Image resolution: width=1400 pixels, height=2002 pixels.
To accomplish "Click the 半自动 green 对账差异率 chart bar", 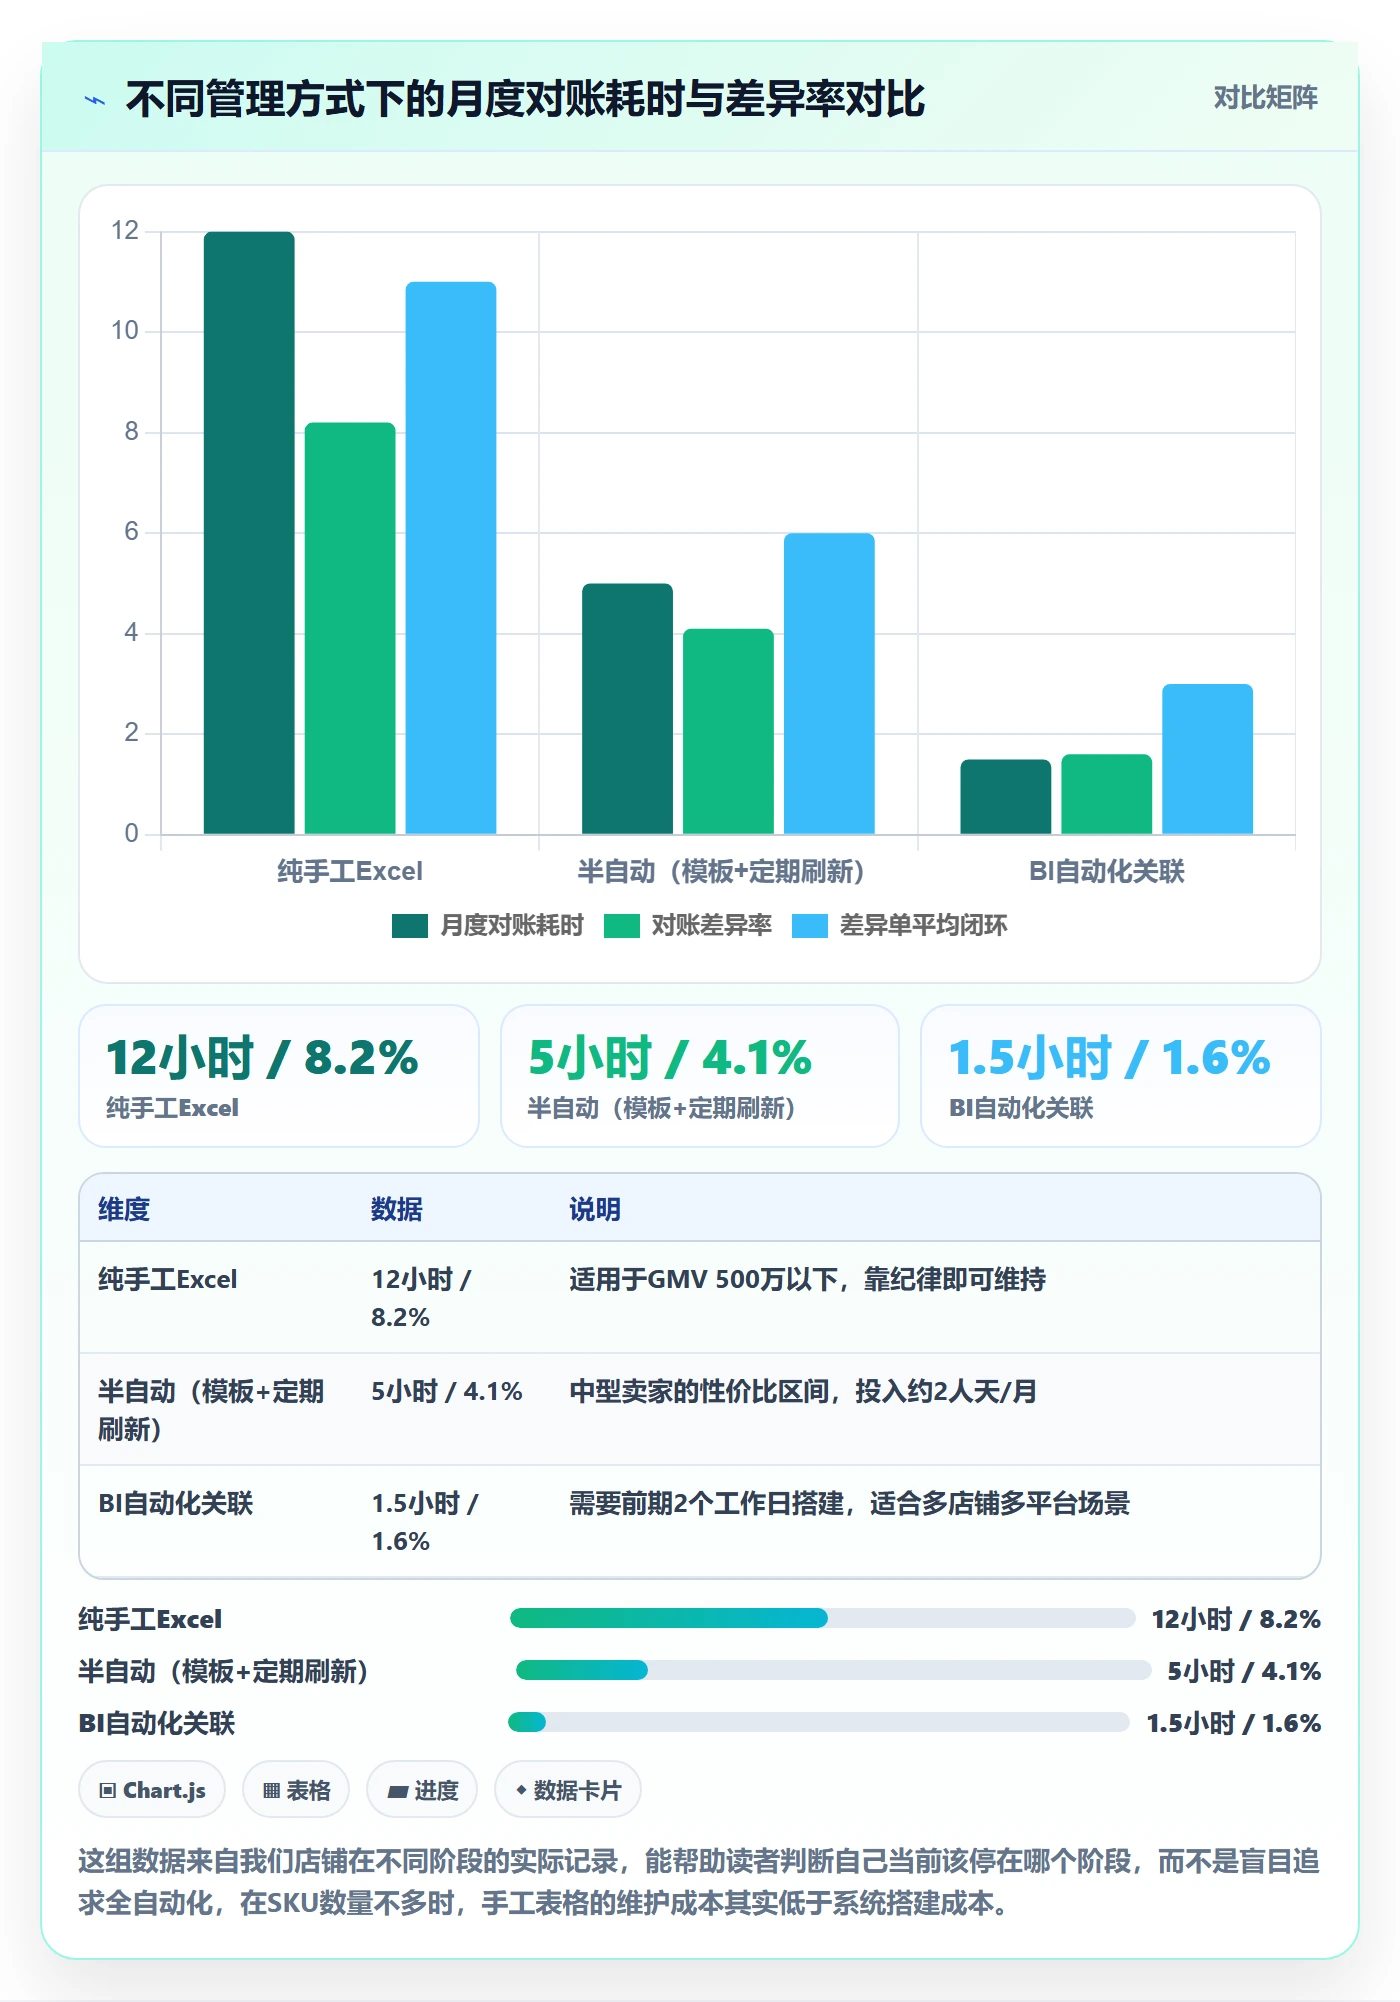I will (728, 731).
